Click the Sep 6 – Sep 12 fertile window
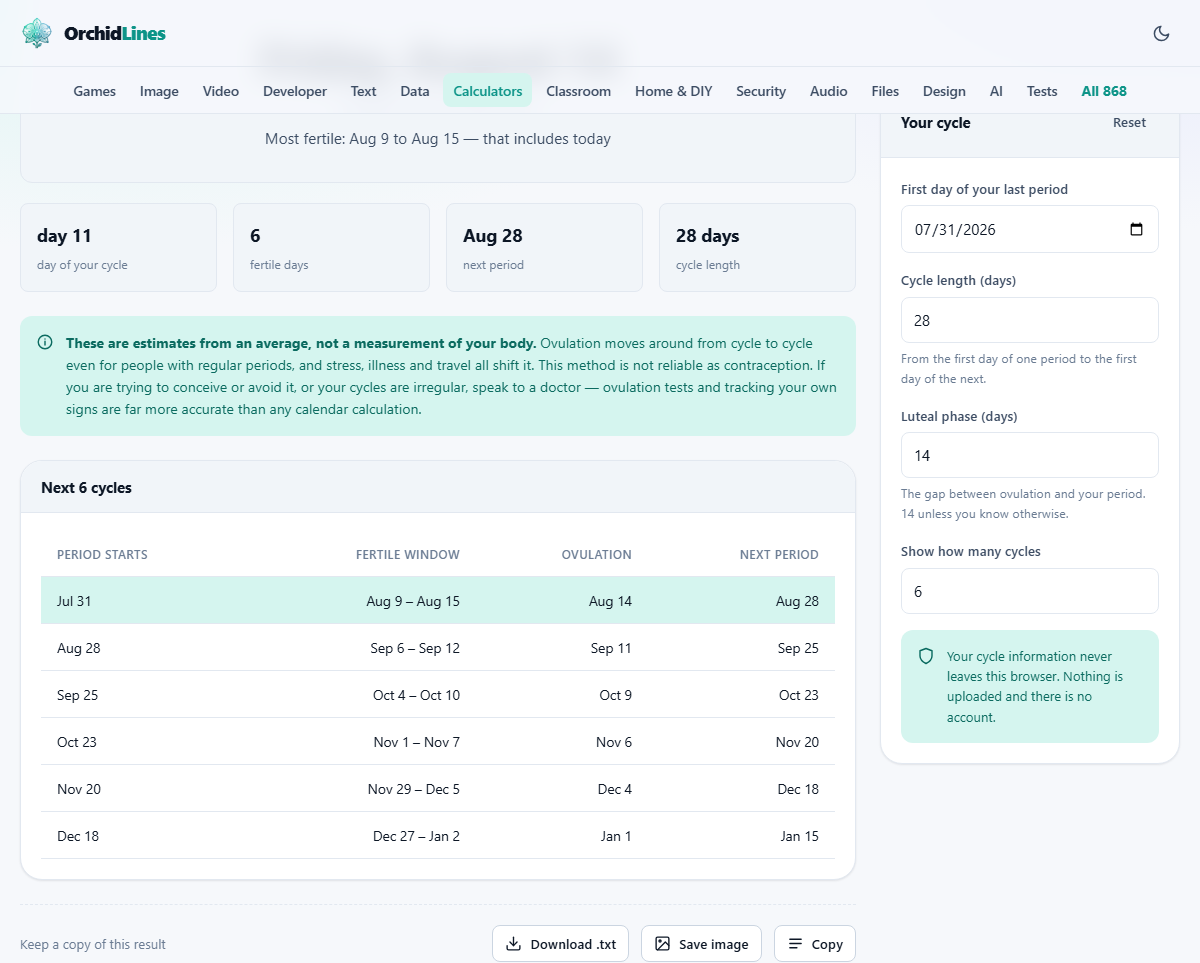1200x963 pixels. point(415,648)
